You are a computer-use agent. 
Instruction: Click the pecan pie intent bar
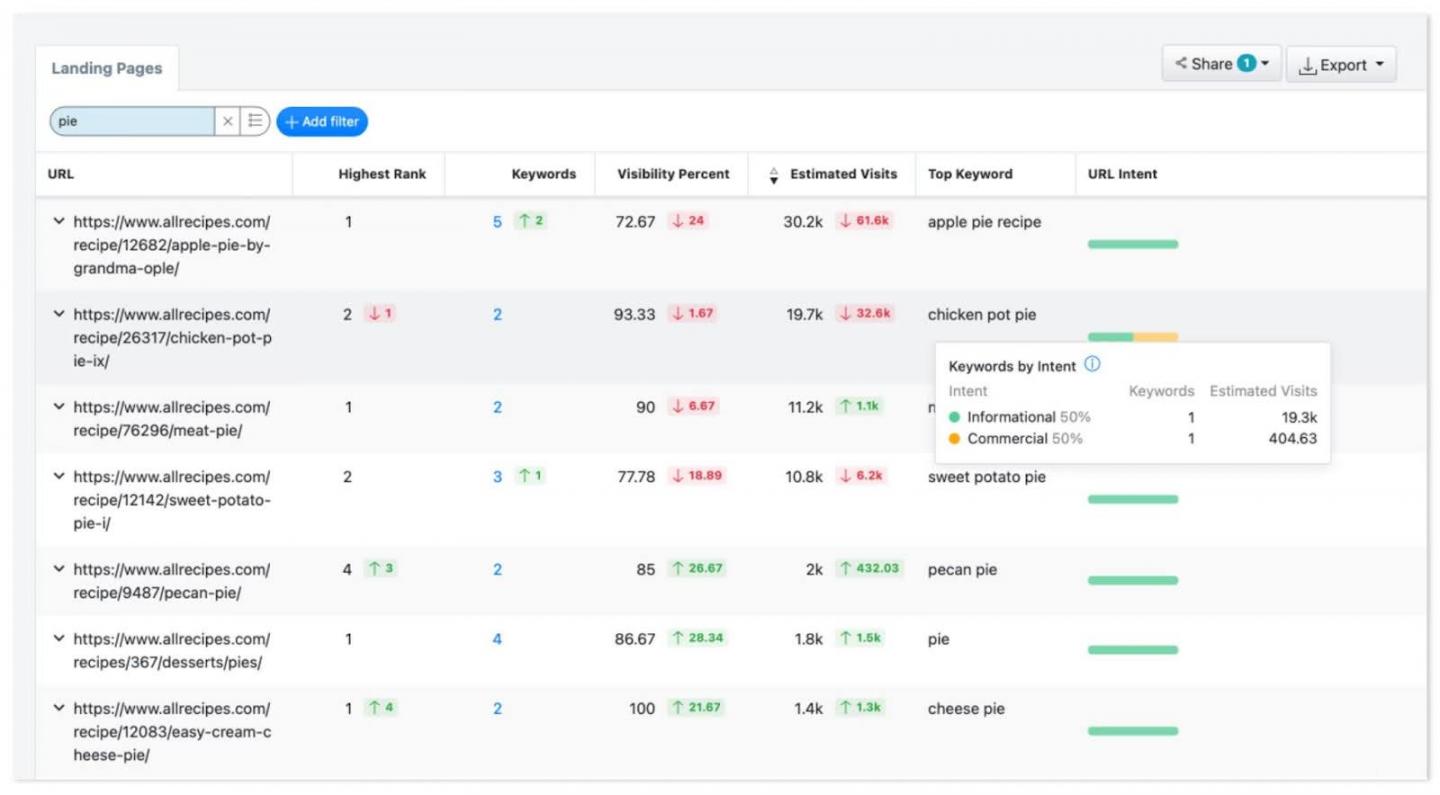pos(1133,580)
